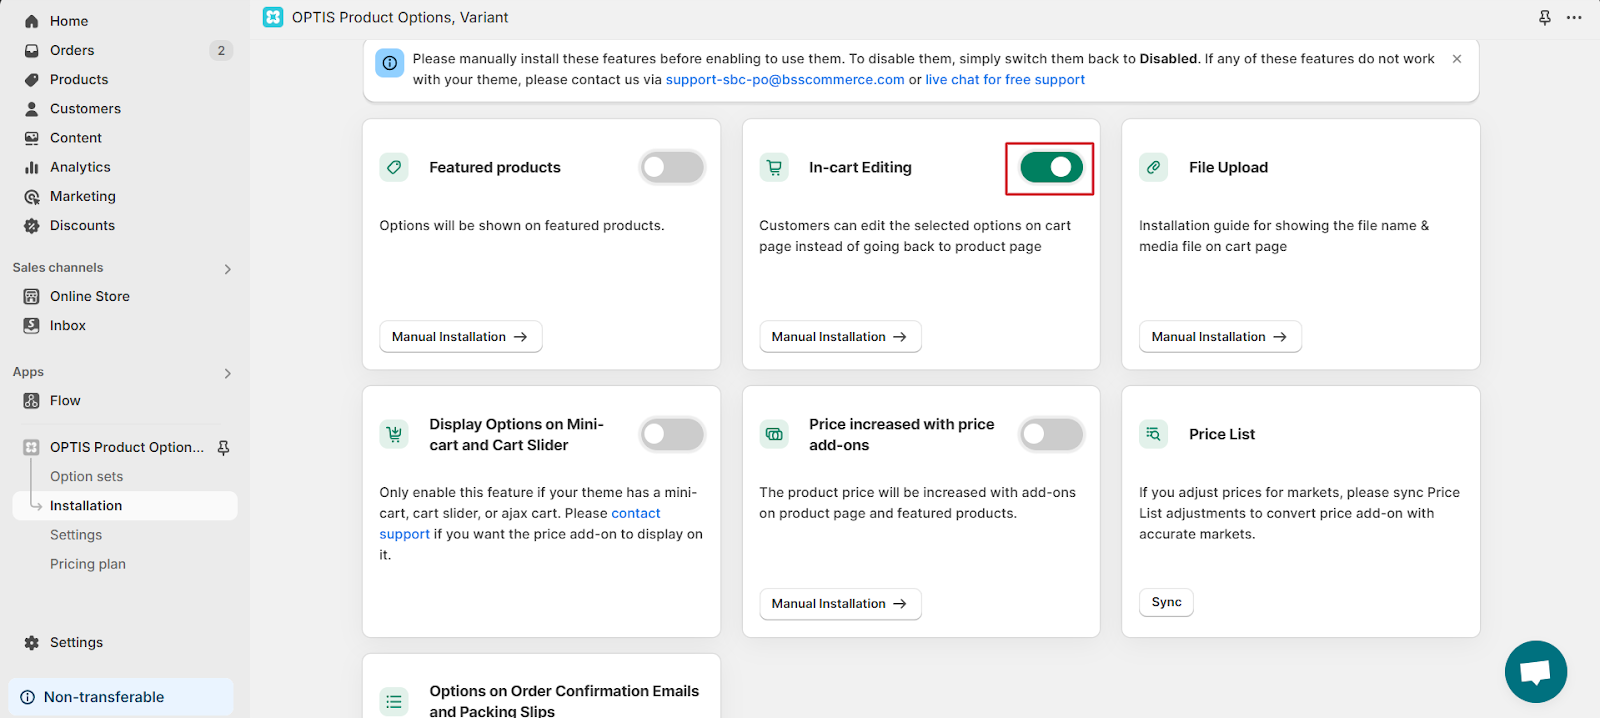Click the Flow app icon
The height and width of the screenshot is (718, 1600).
tap(32, 401)
